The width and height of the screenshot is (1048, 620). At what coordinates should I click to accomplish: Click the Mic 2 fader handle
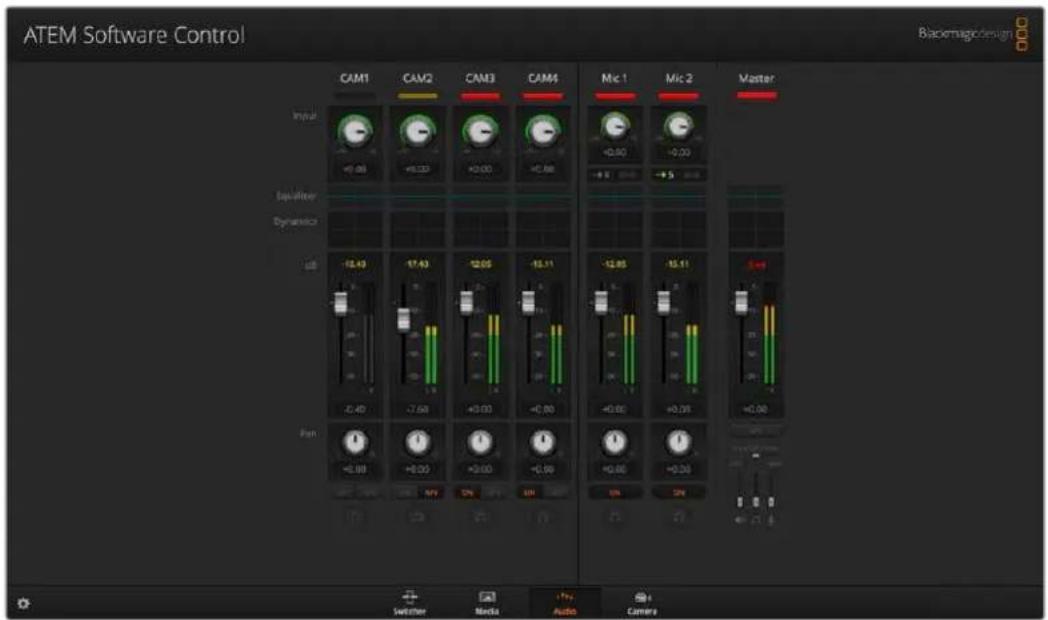(664, 302)
